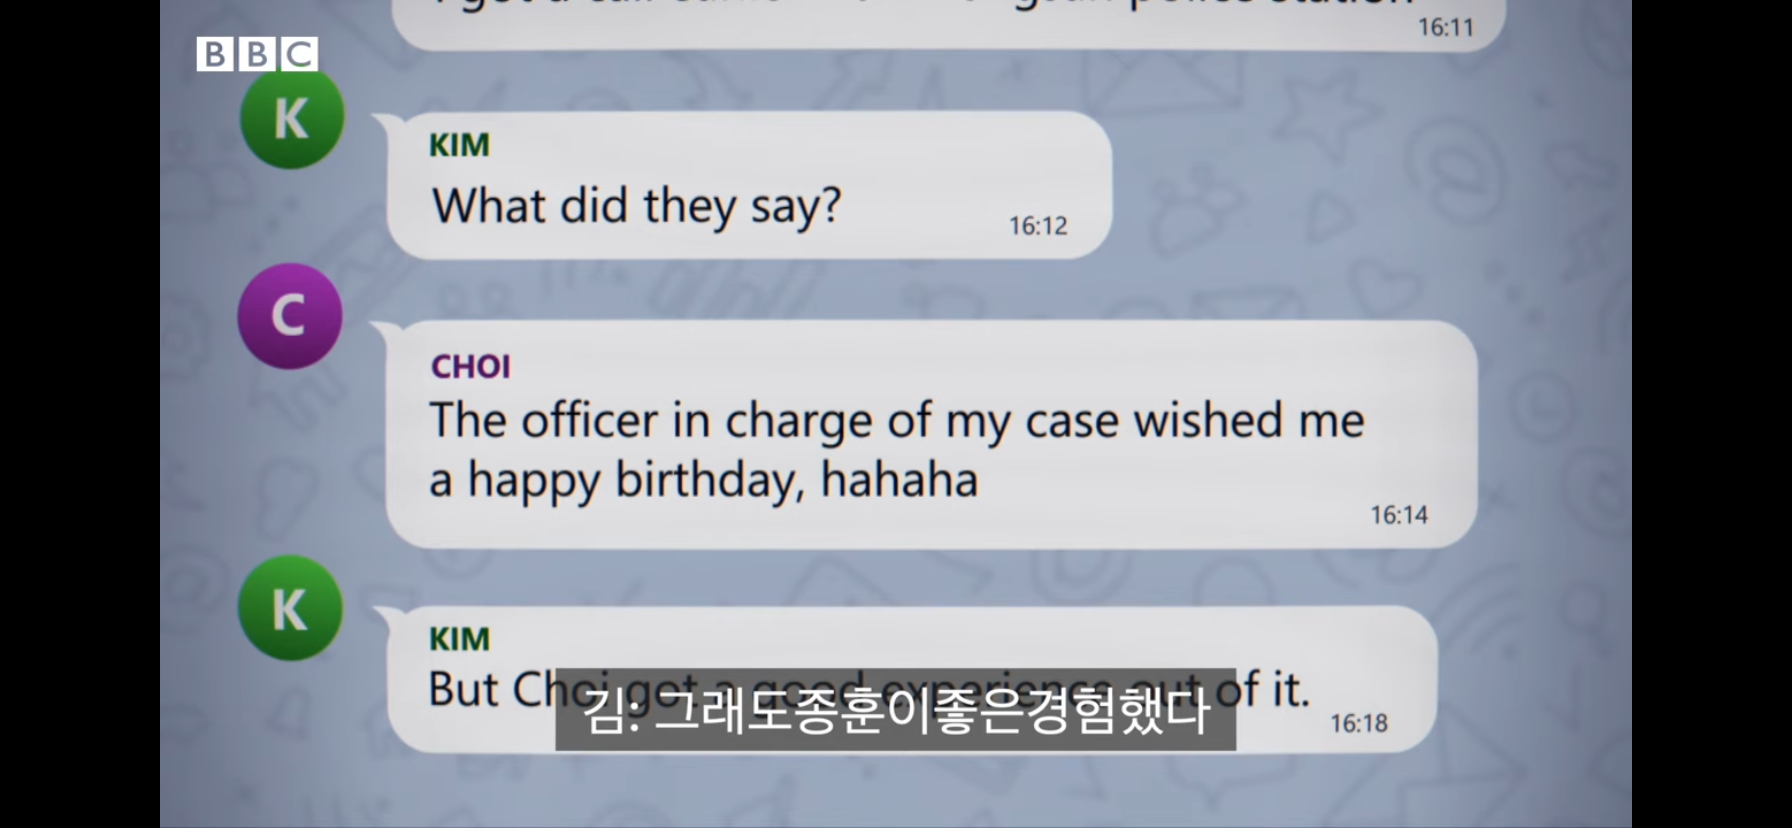Screen dimensions: 1792x828
Task: Click the 16:11 timestamp on the top bubble
Action: pos(1446,27)
